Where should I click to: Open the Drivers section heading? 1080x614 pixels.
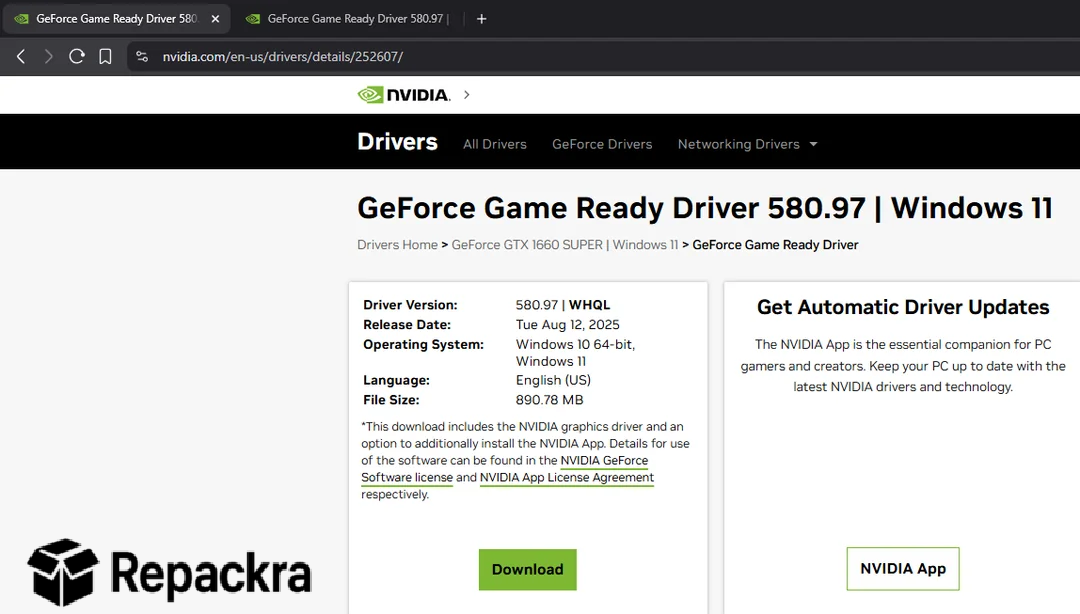[397, 141]
